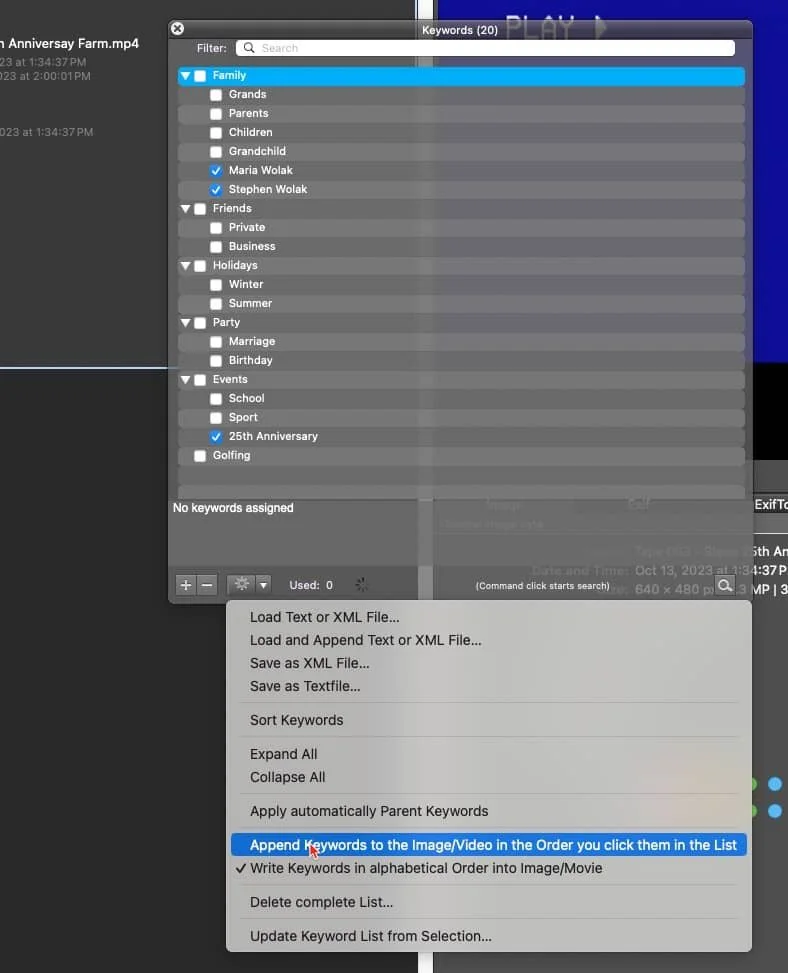Viewport: 788px width, 973px height.
Task: Select the Maria Wolak keyword label
Action: (x=261, y=170)
